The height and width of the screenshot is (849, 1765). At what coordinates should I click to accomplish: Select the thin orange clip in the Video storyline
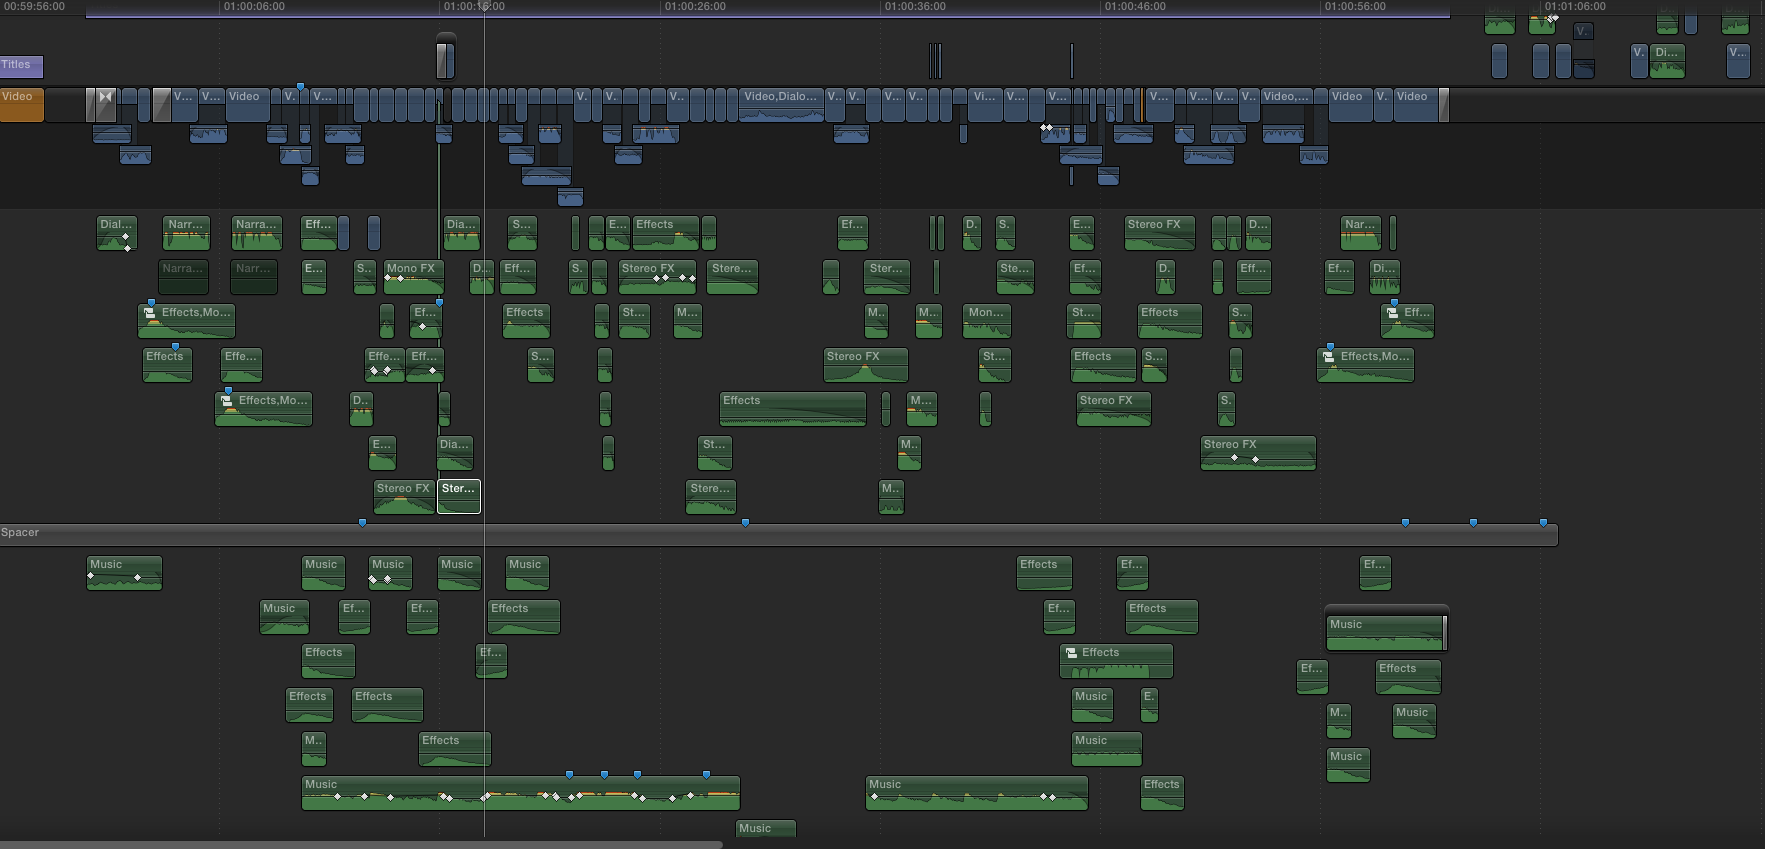pyautogui.click(x=1141, y=104)
